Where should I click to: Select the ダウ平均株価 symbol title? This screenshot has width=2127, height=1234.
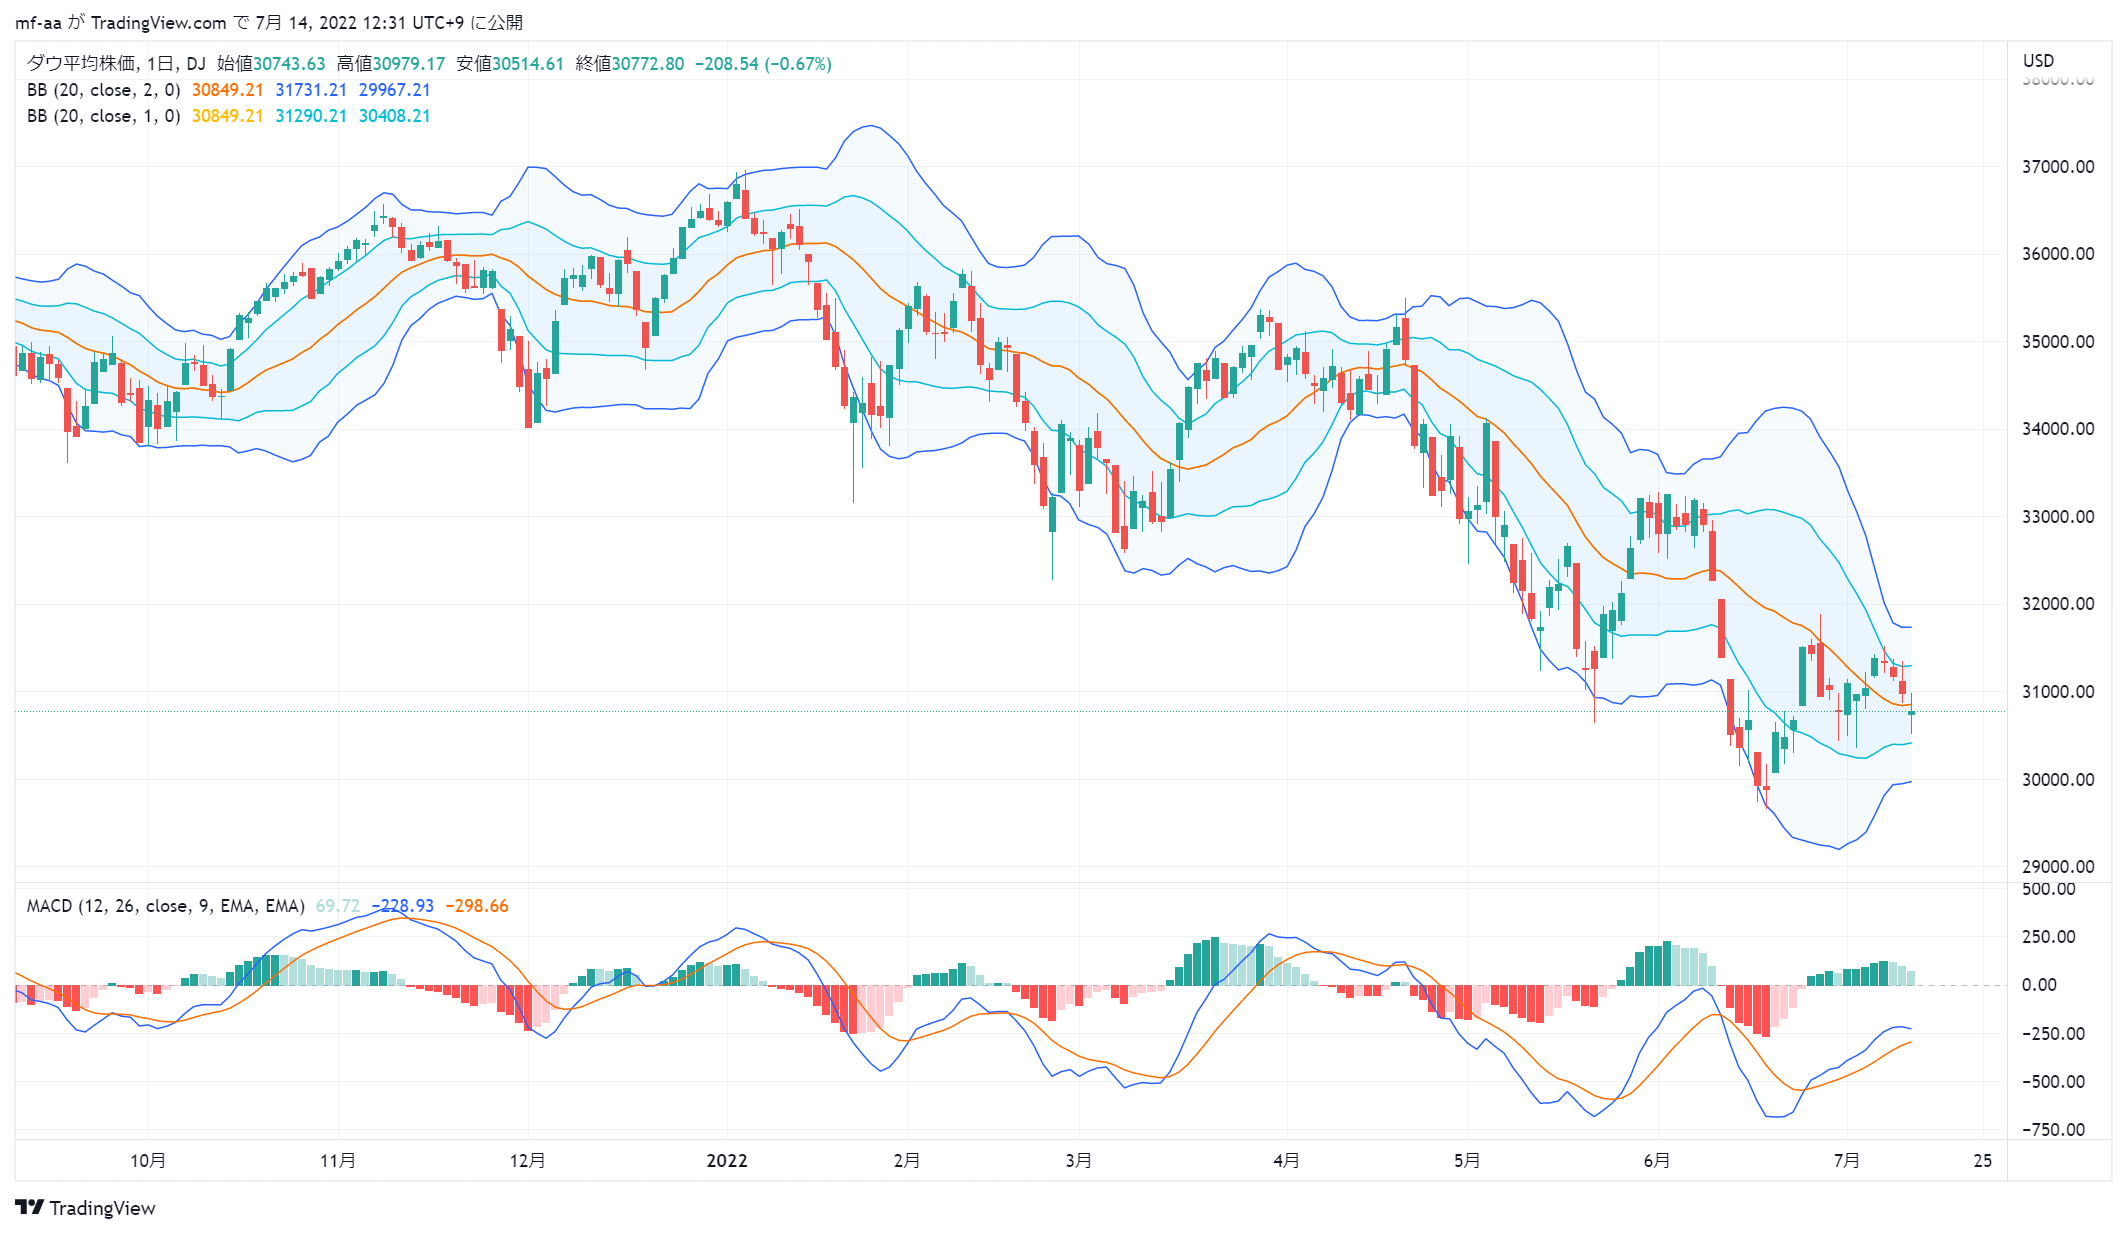point(81,64)
